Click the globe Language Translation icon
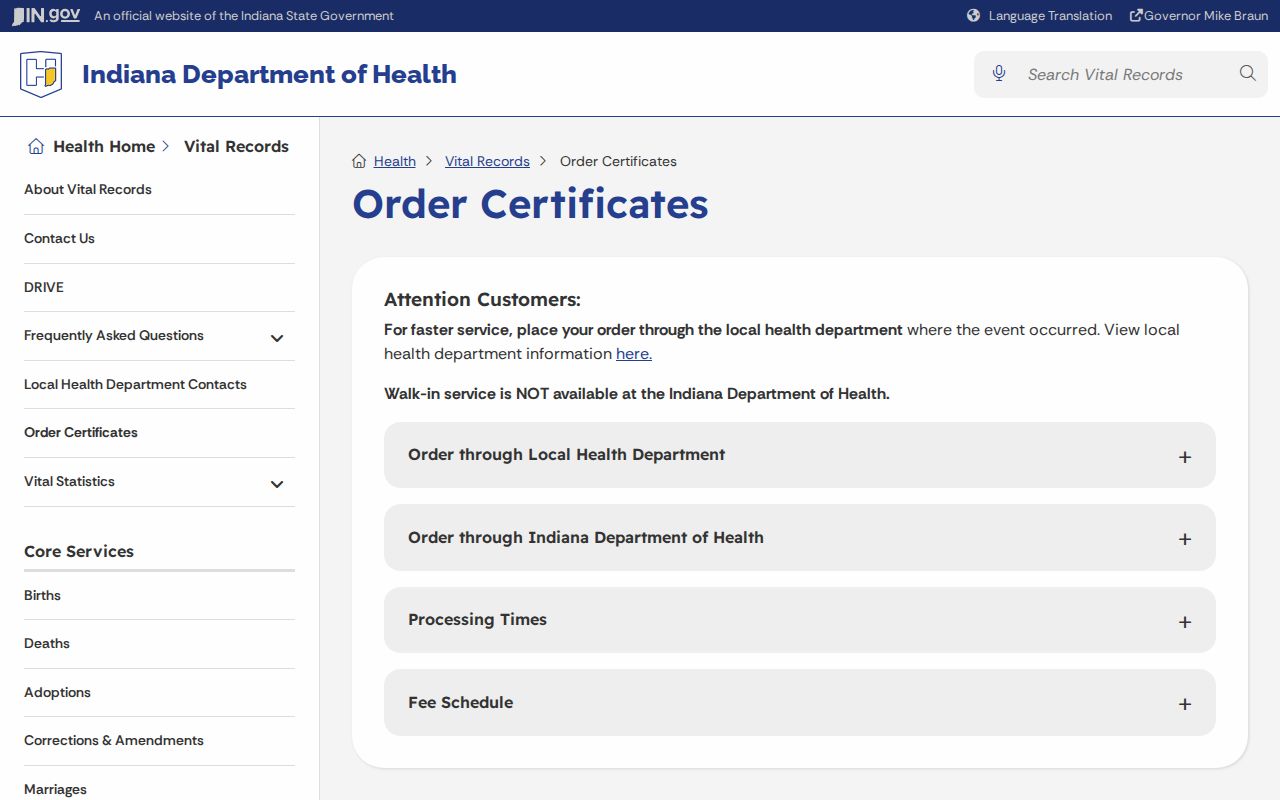This screenshot has height=800, width=1280. [973, 16]
